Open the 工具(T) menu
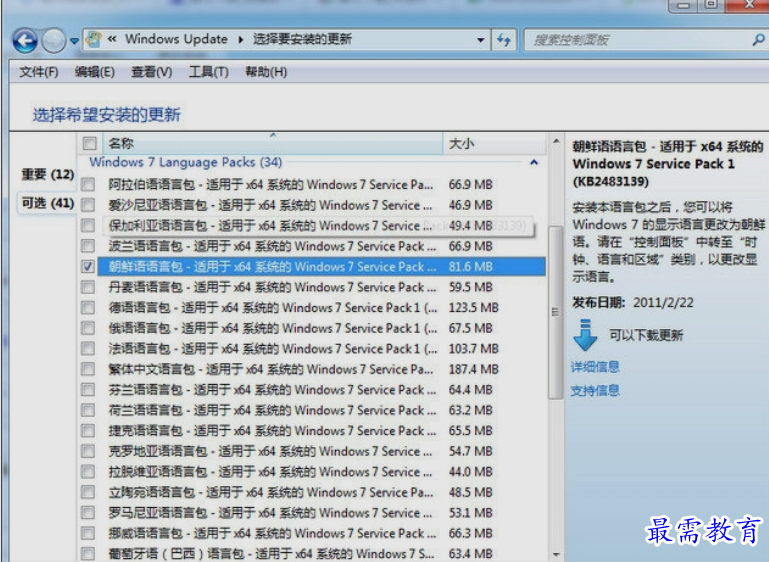This screenshot has width=769, height=562. (209, 72)
